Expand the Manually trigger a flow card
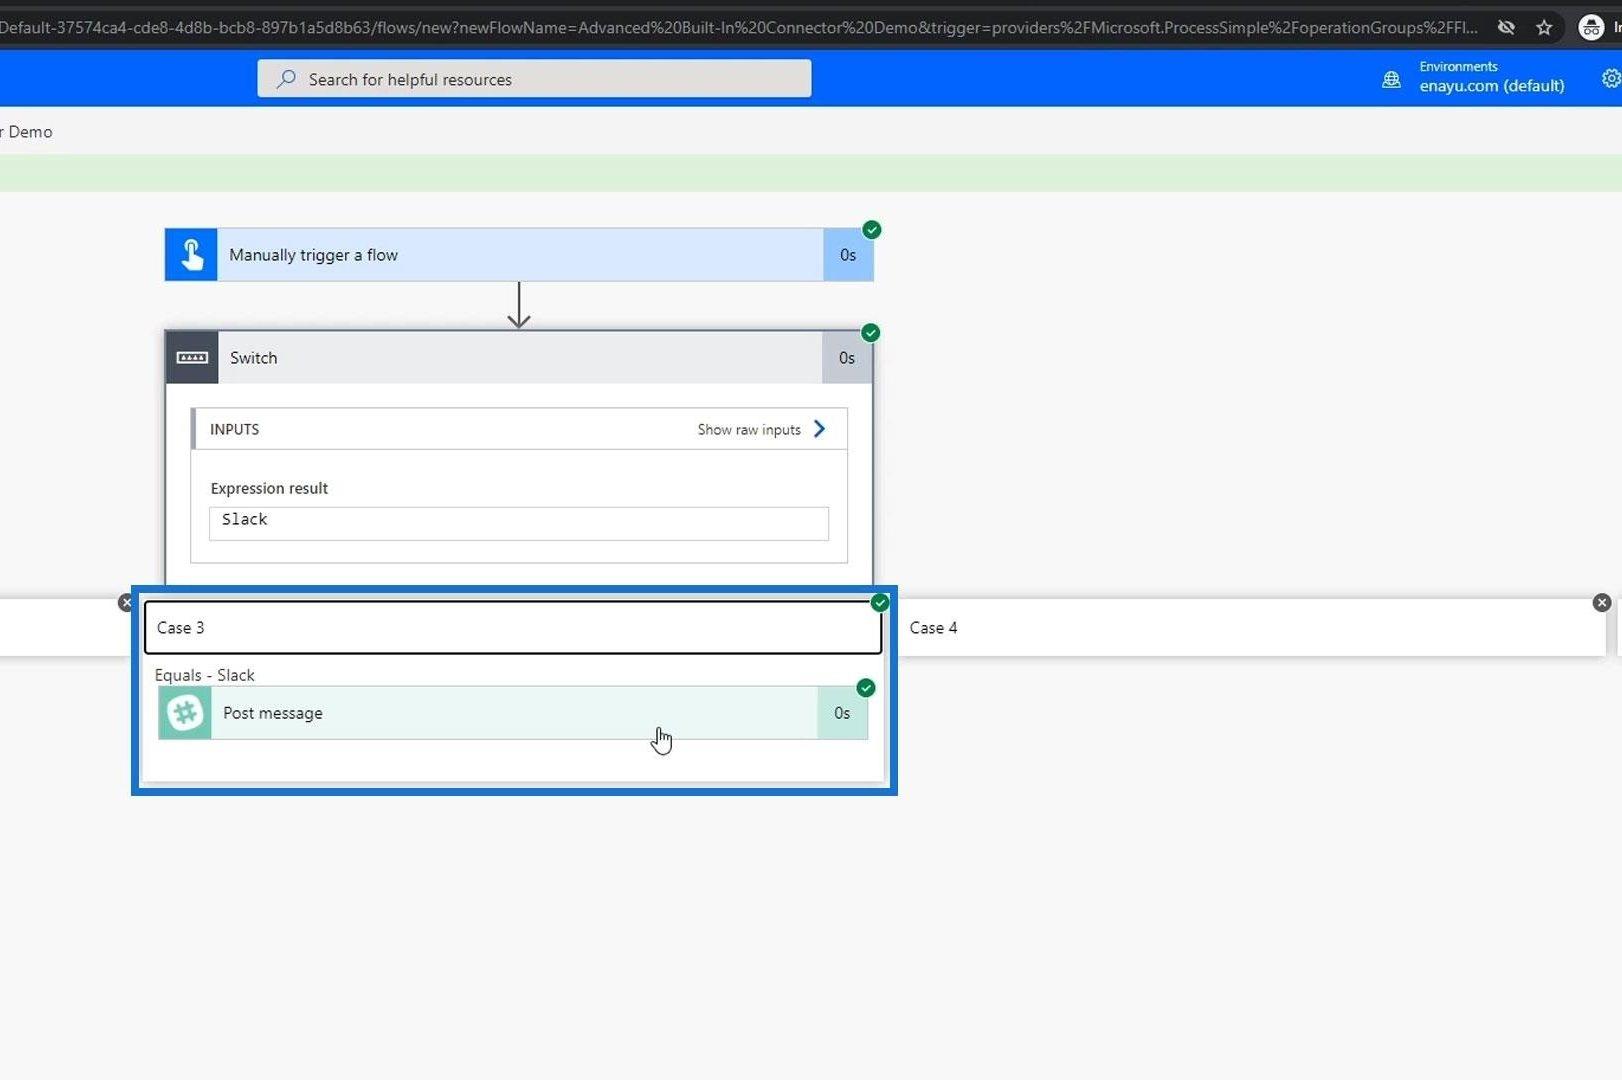This screenshot has height=1080, width=1622. (519, 255)
